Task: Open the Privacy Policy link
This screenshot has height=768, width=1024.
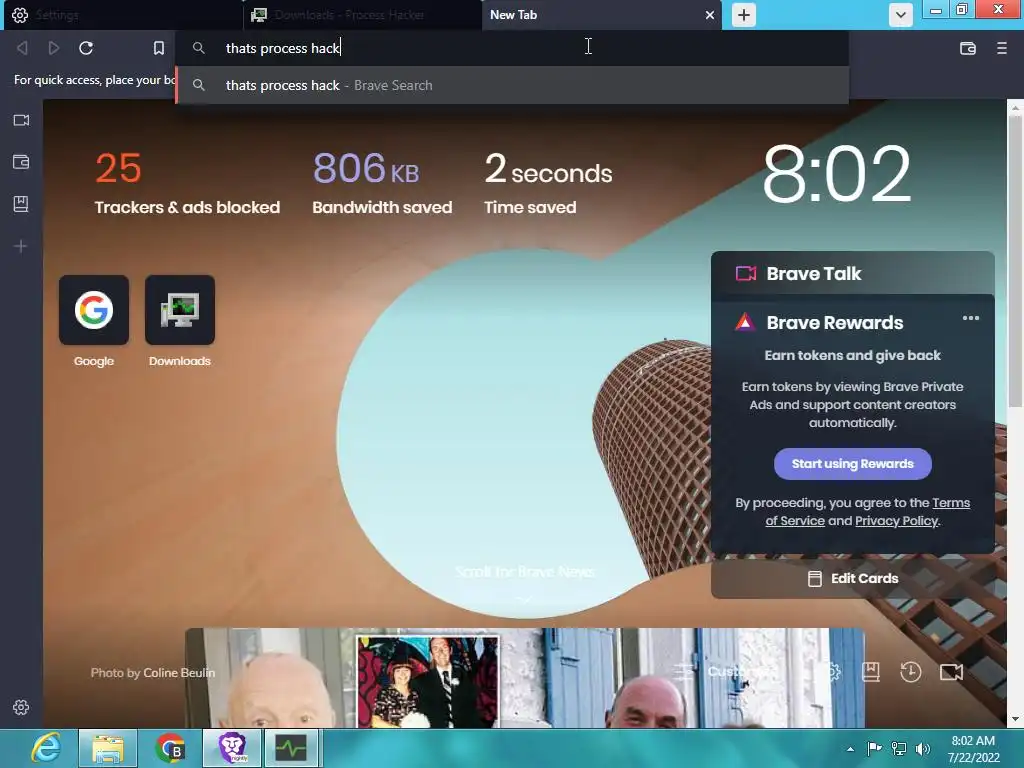Action: [x=896, y=520]
